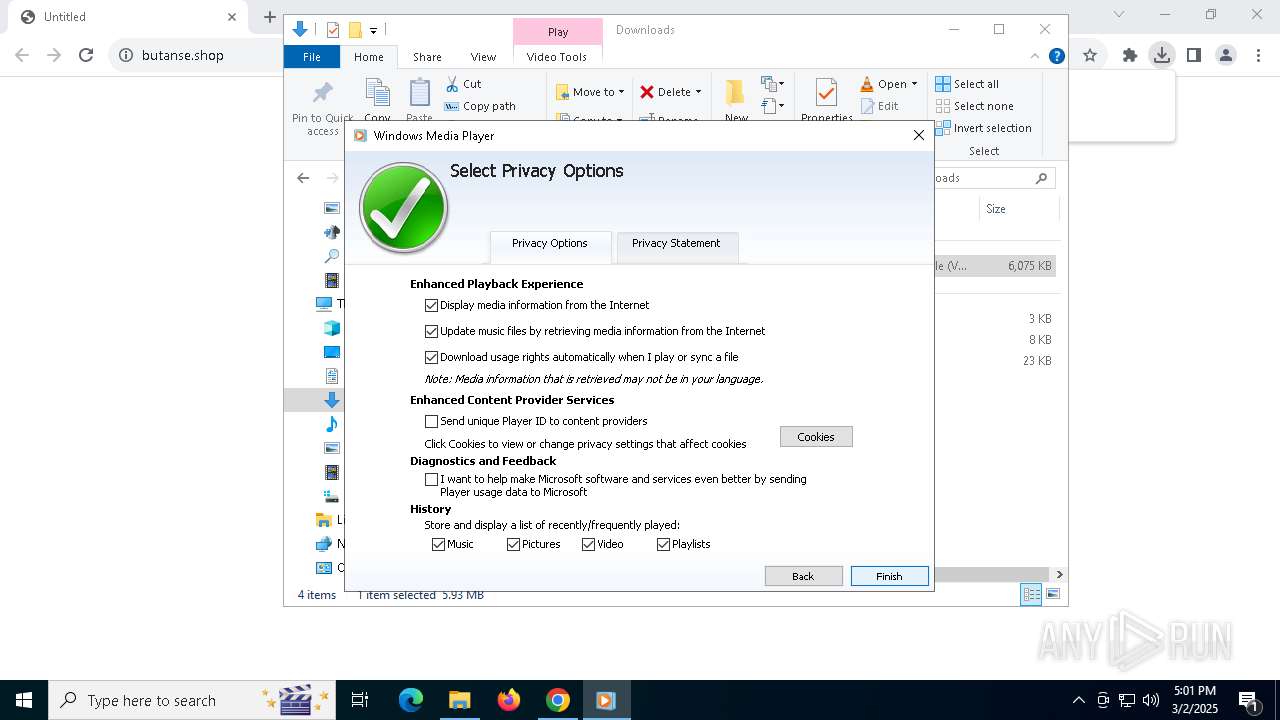
Task: Click the New folder icon in ribbon
Action: coord(735,93)
